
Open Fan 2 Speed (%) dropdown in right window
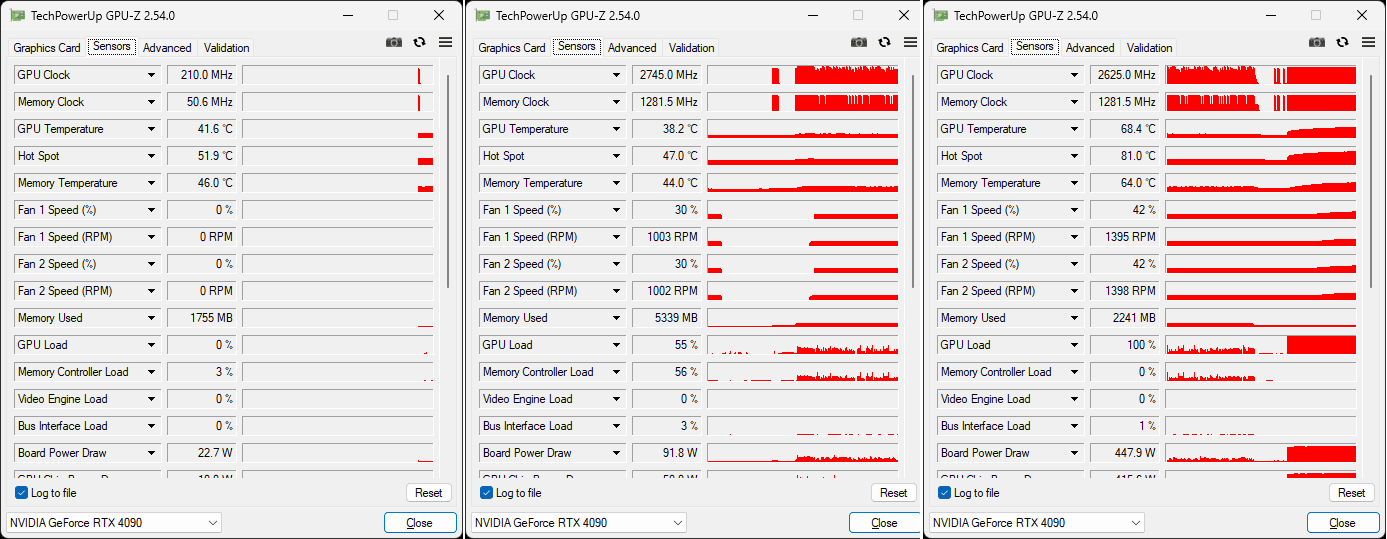pos(1075,264)
